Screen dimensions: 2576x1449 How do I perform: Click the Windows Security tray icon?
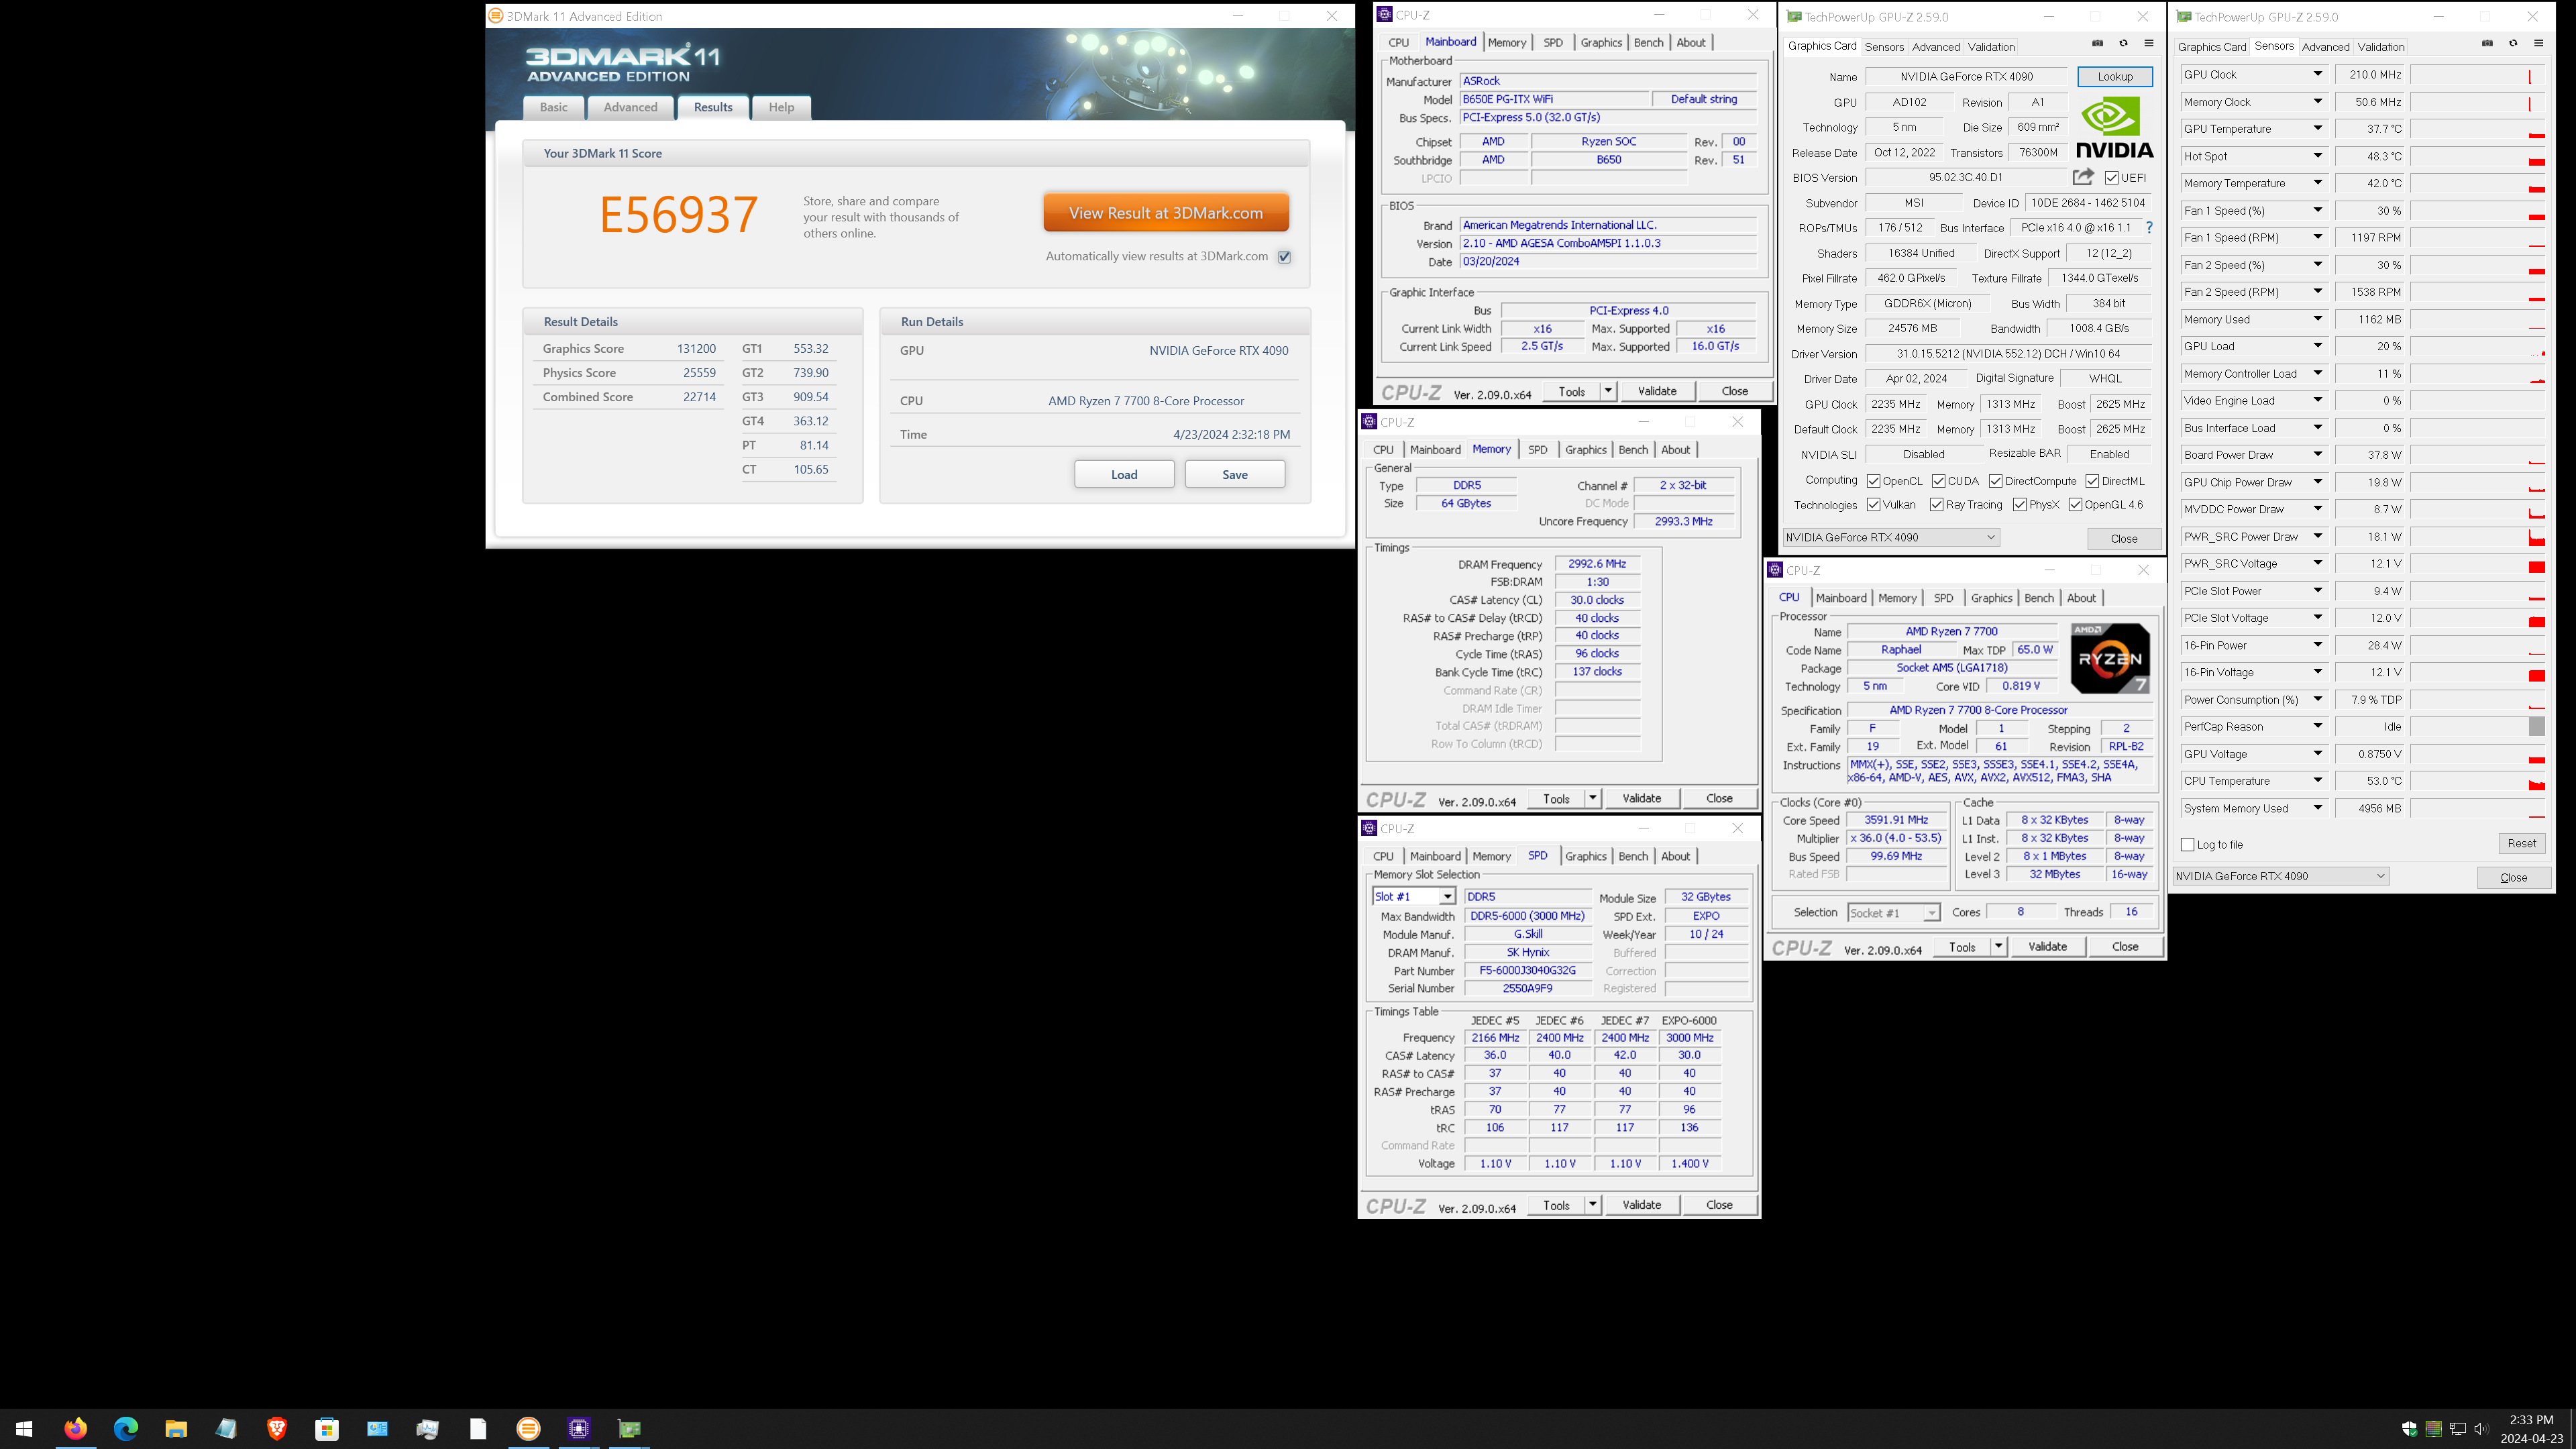2409,1428
